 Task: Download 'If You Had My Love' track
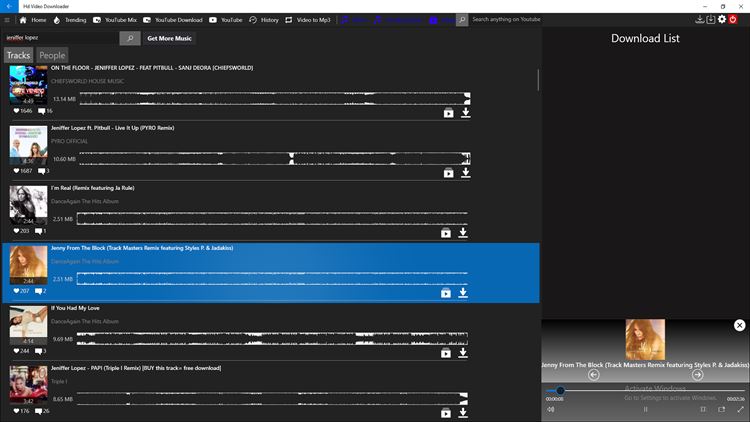(x=463, y=353)
